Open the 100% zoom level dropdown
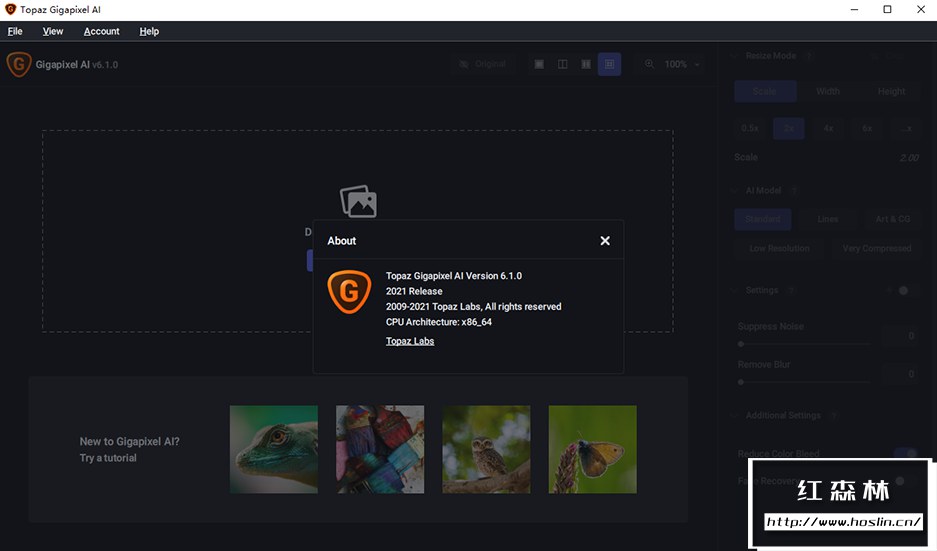This screenshot has height=551, width=937. tap(682, 64)
